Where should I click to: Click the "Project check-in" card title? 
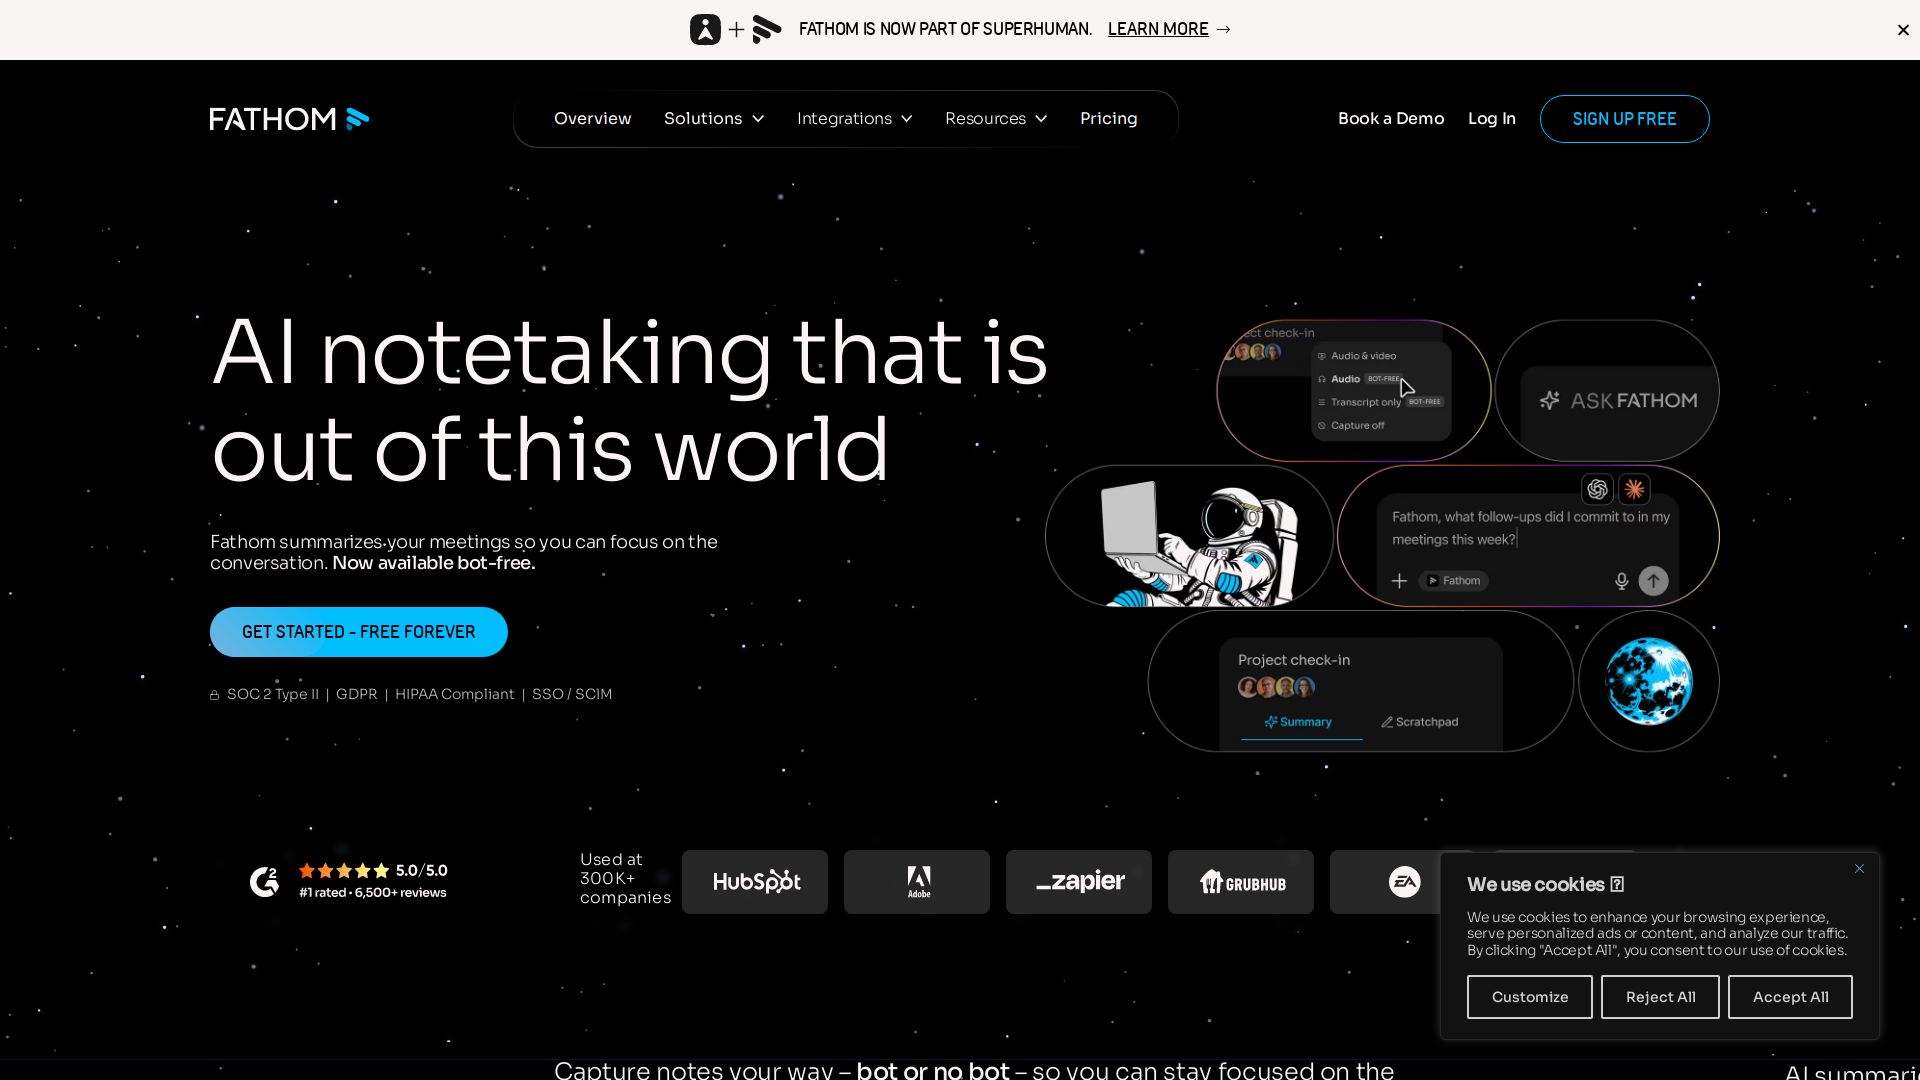[x=1294, y=660]
